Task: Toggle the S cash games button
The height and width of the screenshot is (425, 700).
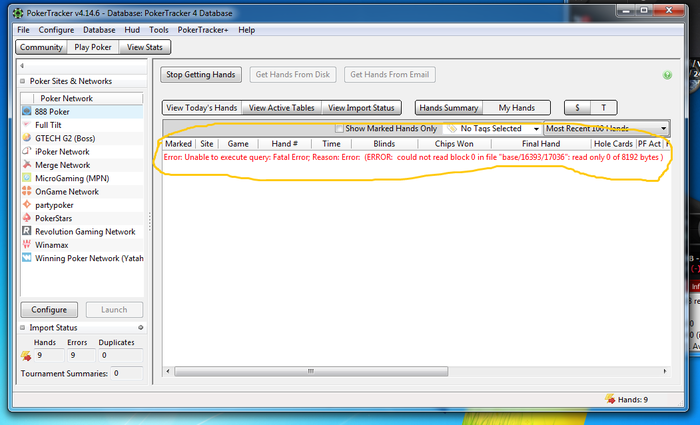Action: pos(578,108)
